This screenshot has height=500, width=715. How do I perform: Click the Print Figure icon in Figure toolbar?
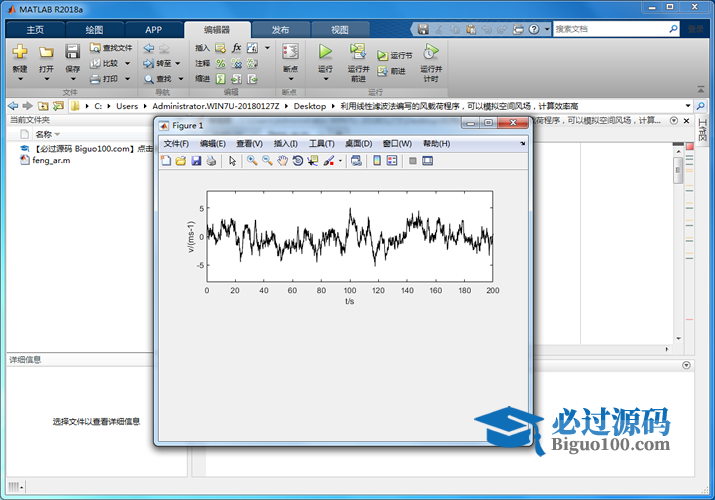coord(211,160)
